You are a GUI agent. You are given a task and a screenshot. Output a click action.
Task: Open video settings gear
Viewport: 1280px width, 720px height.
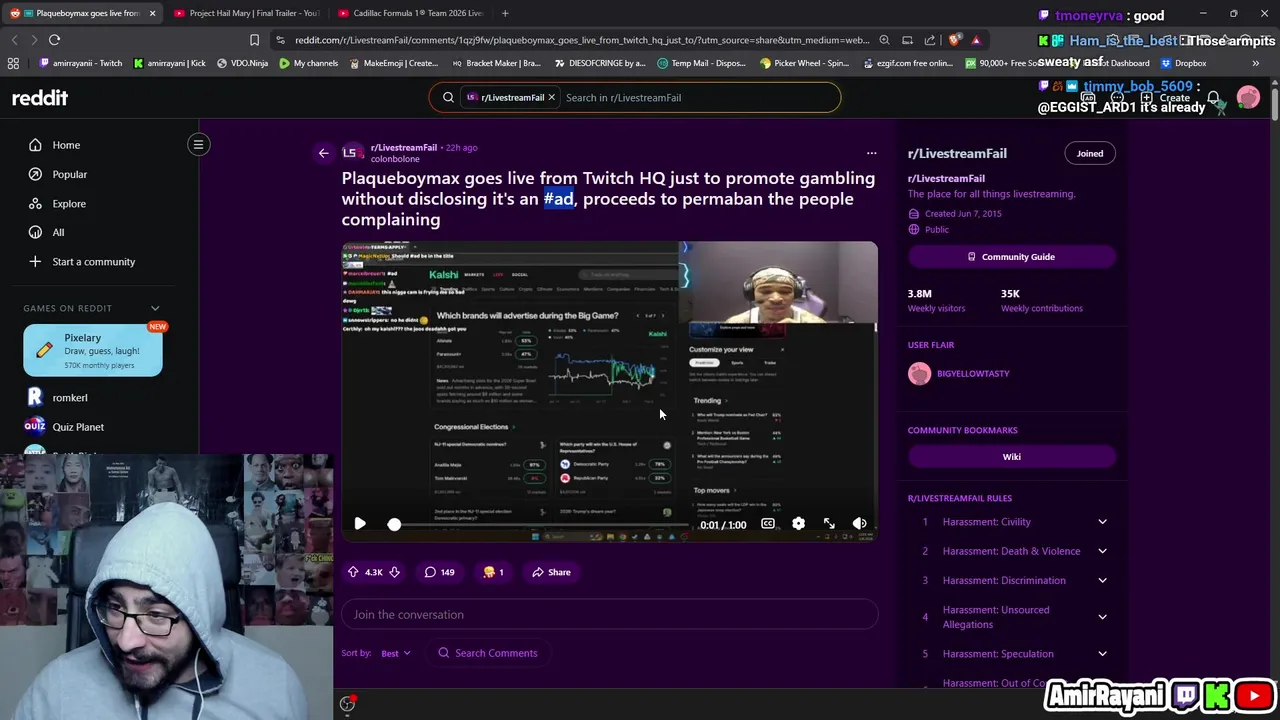point(798,524)
